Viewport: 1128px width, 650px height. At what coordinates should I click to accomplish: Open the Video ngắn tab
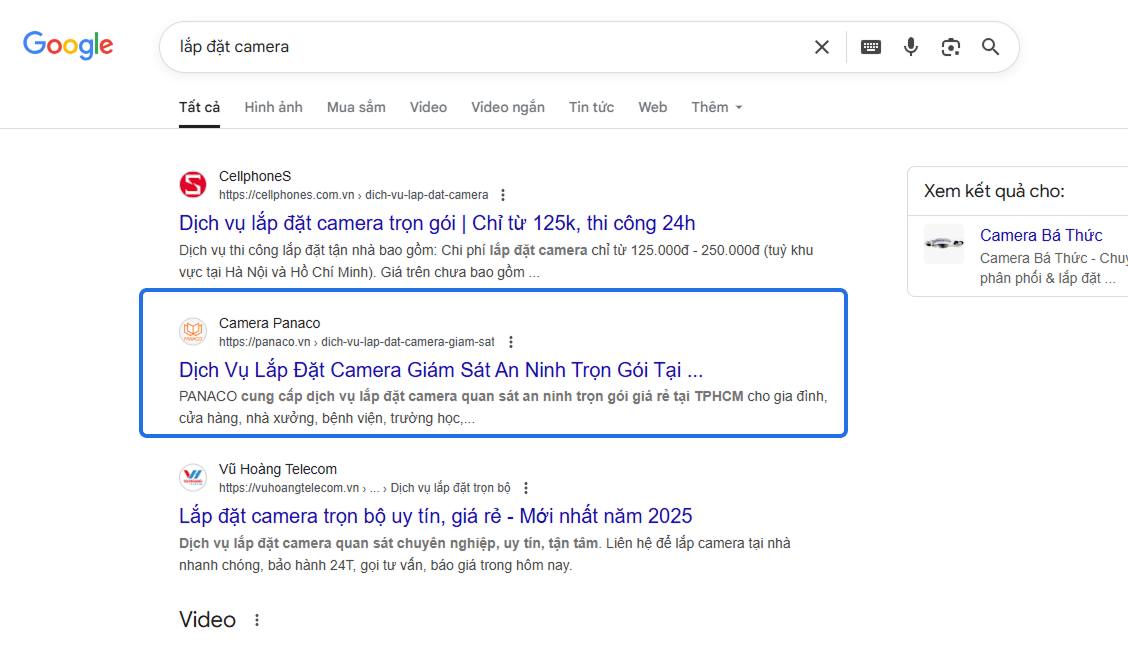point(508,107)
